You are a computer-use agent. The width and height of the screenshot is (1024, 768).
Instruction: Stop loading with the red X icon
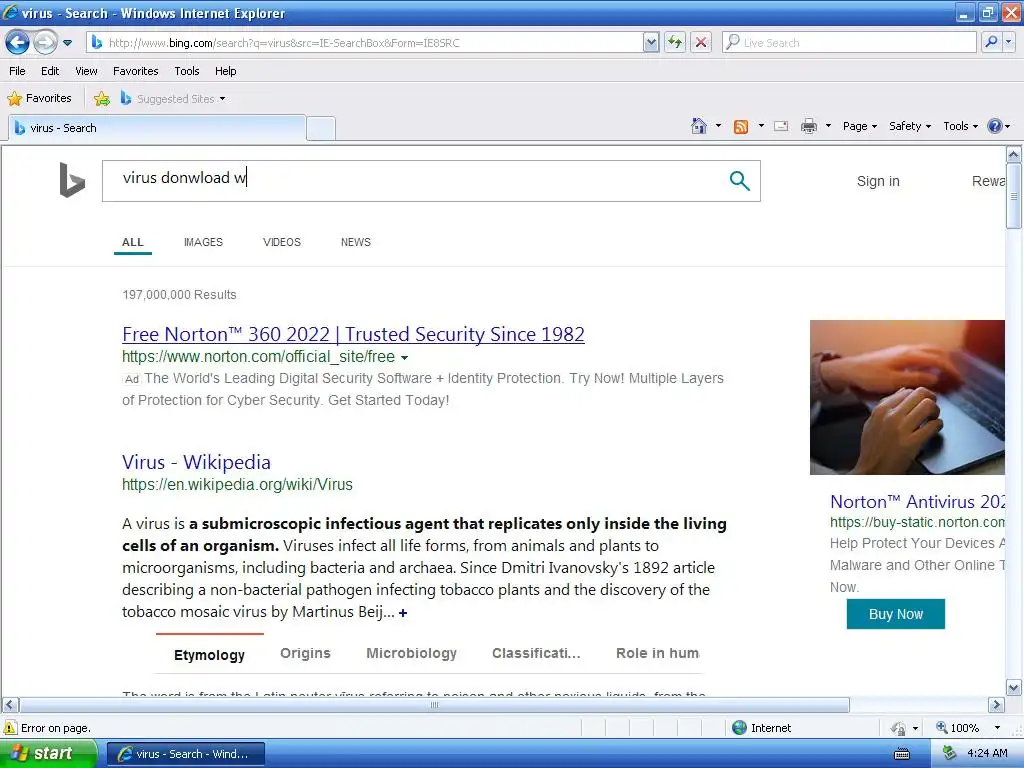[701, 42]
